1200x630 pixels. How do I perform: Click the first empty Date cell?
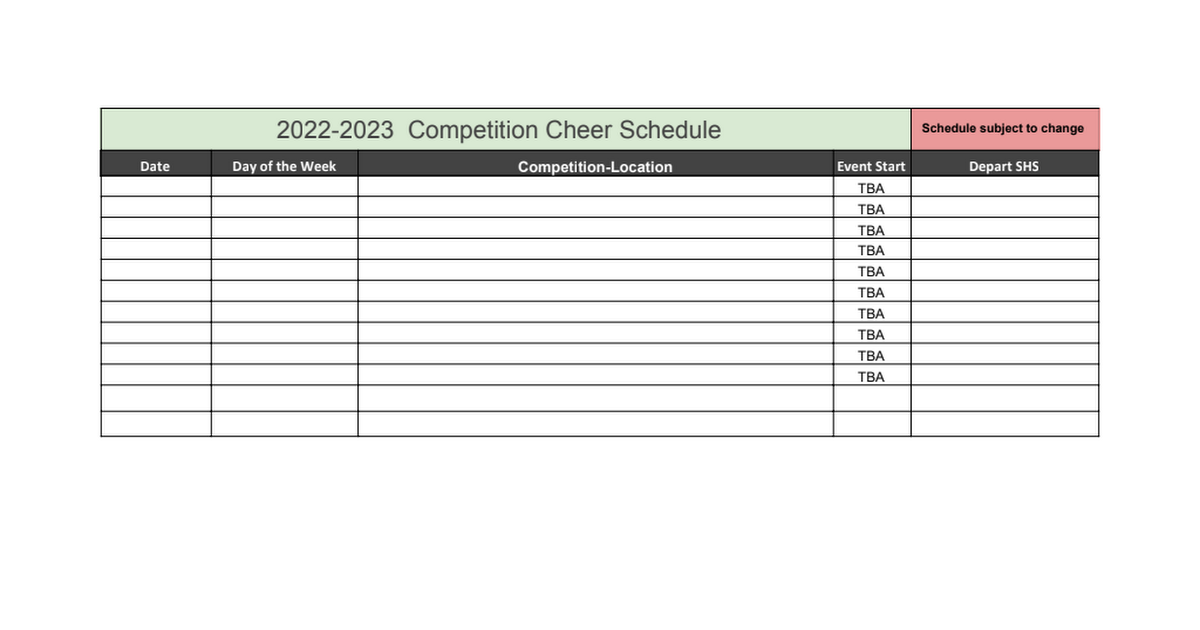coord(156,187)
